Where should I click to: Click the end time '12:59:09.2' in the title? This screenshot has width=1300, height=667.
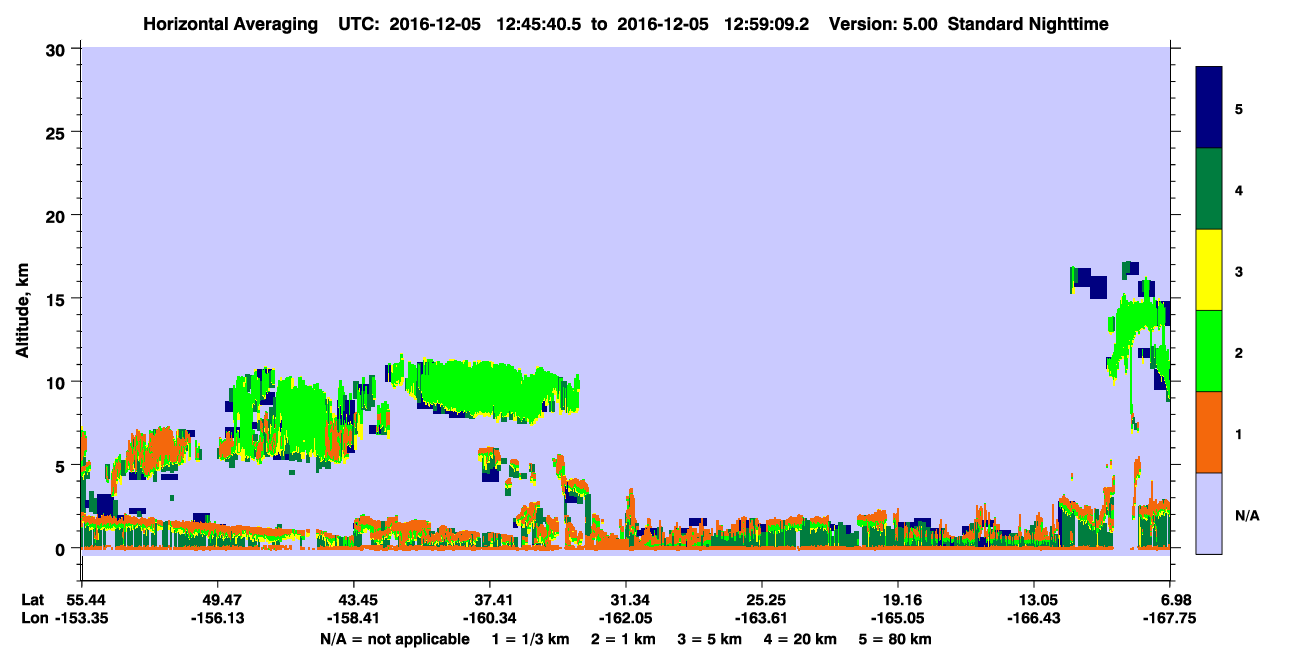(x=767, y=23)
